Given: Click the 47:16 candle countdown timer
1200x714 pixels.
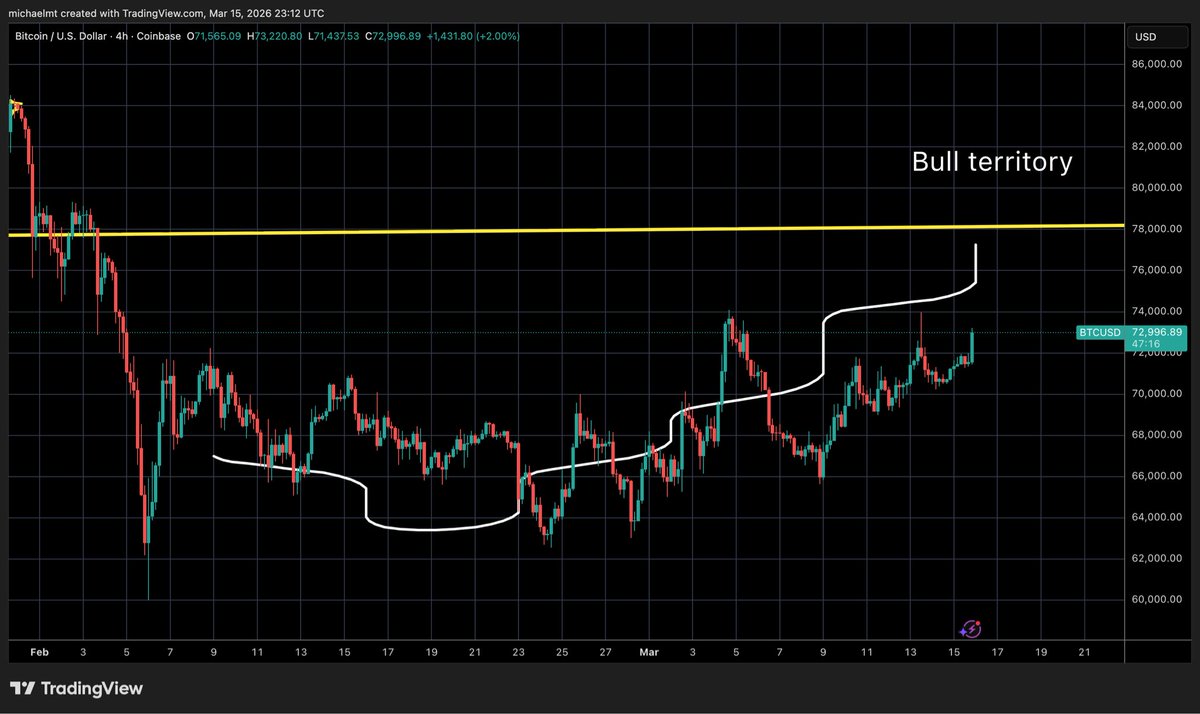Looking at the screenshot, I should point(1145,344).
